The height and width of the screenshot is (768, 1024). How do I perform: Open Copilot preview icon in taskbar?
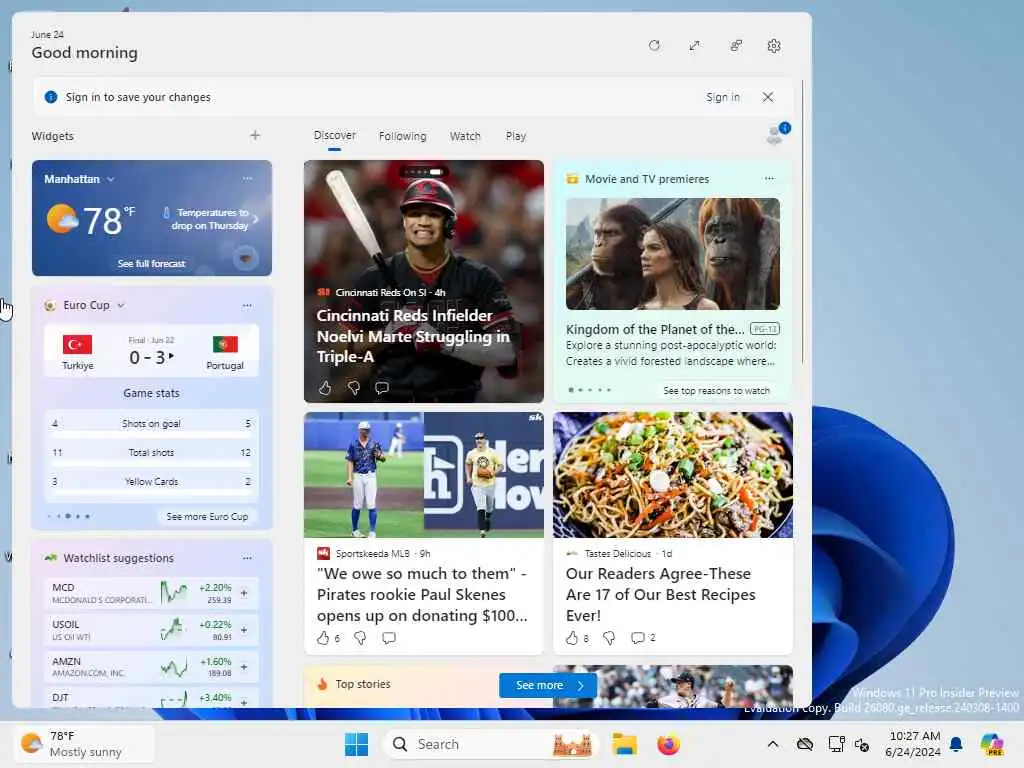click(992, 744)
